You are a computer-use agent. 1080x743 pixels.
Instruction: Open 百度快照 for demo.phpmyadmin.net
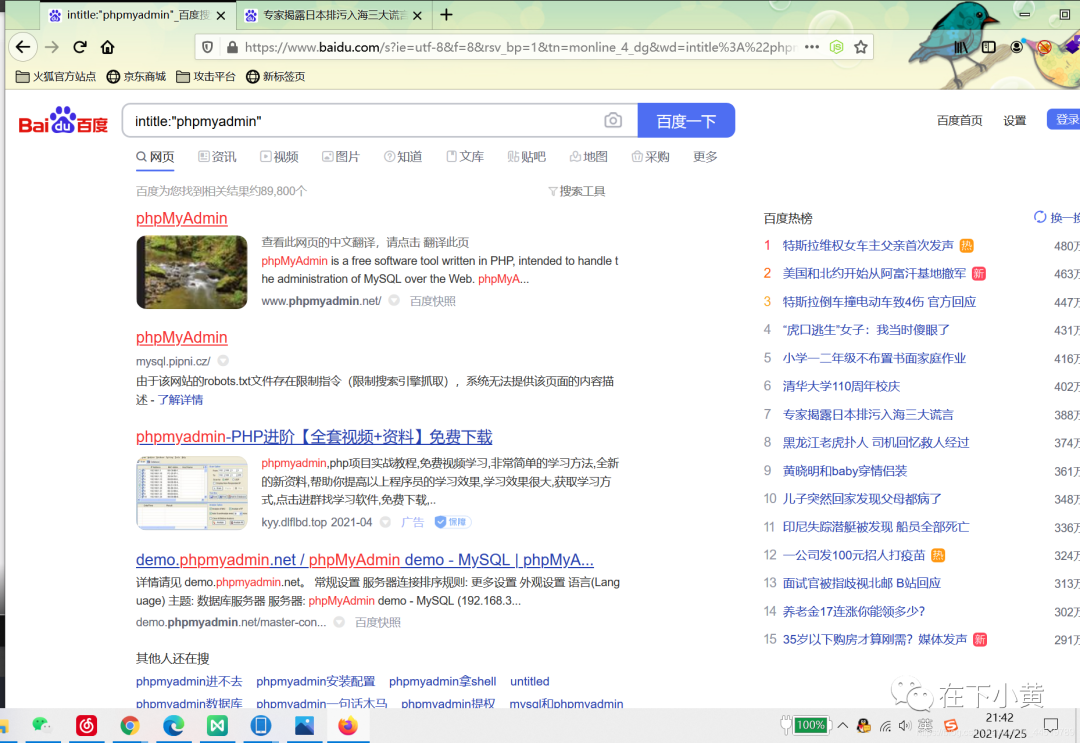[377, 622]
